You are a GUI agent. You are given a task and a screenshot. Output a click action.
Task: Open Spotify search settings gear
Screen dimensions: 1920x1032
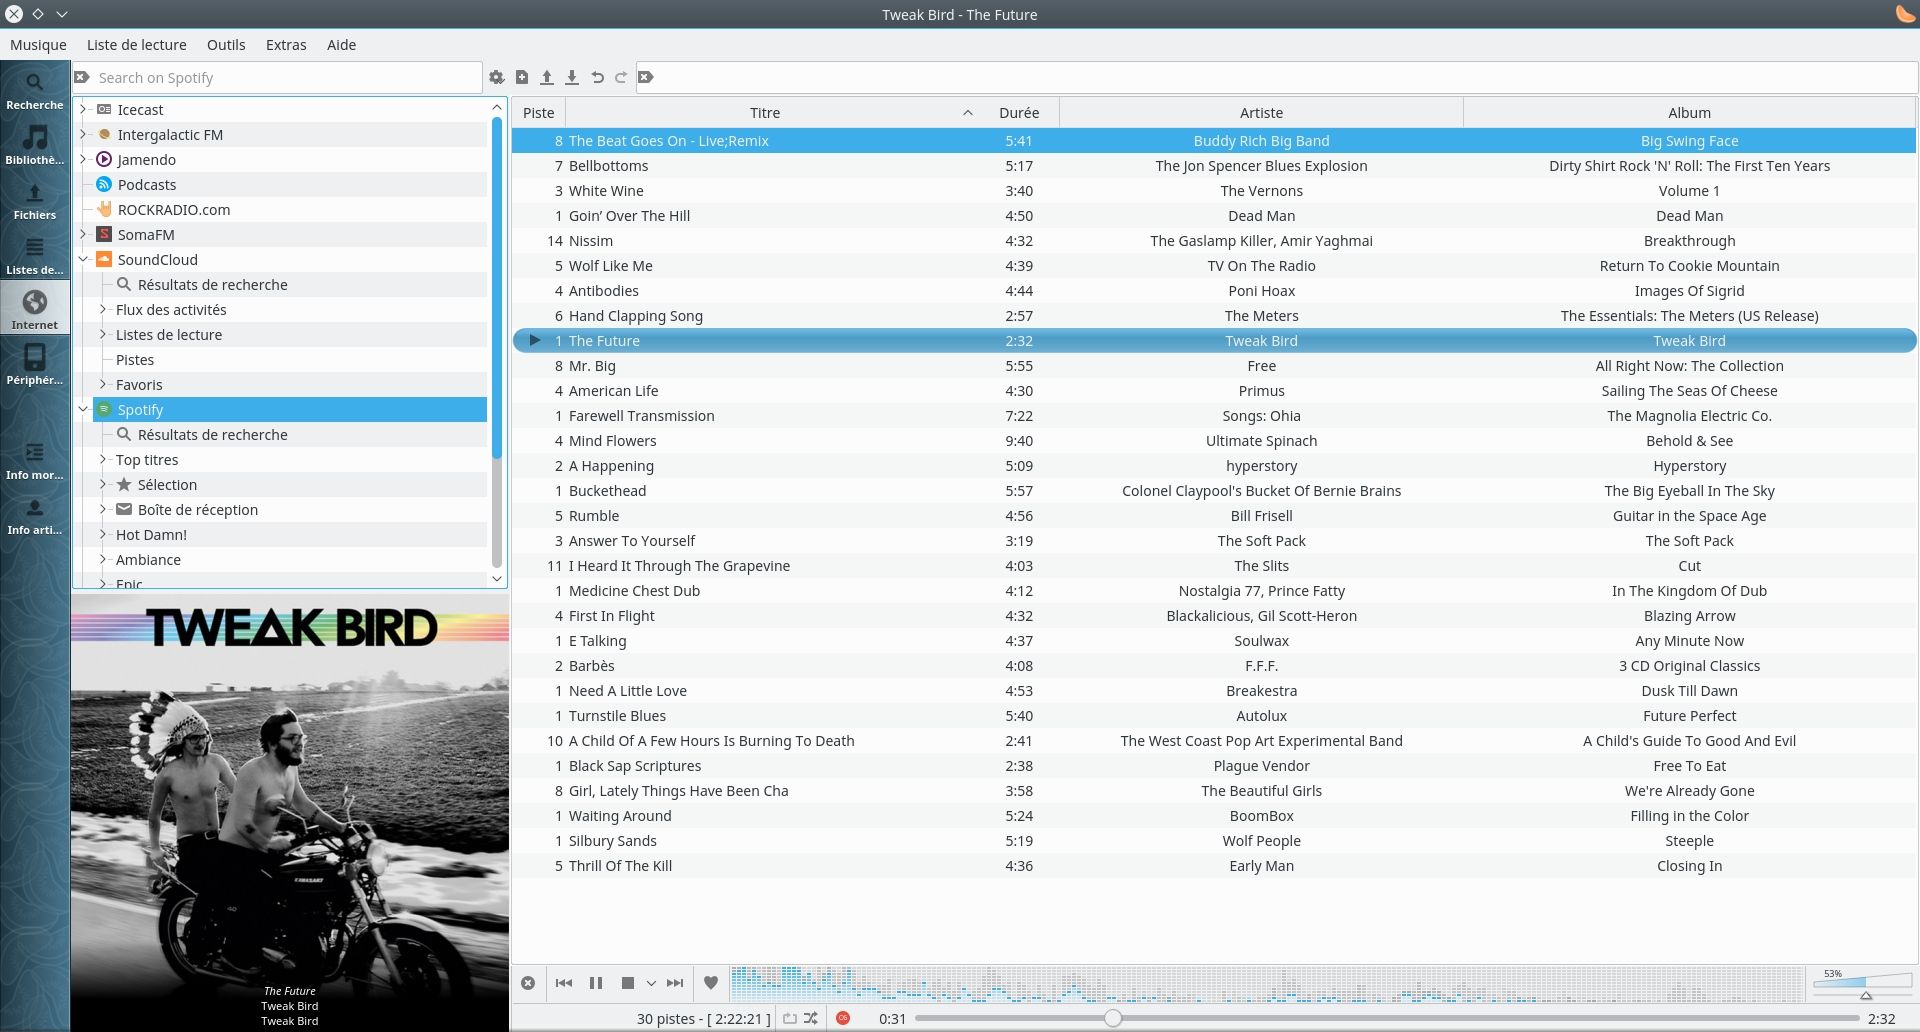point(497,77)
